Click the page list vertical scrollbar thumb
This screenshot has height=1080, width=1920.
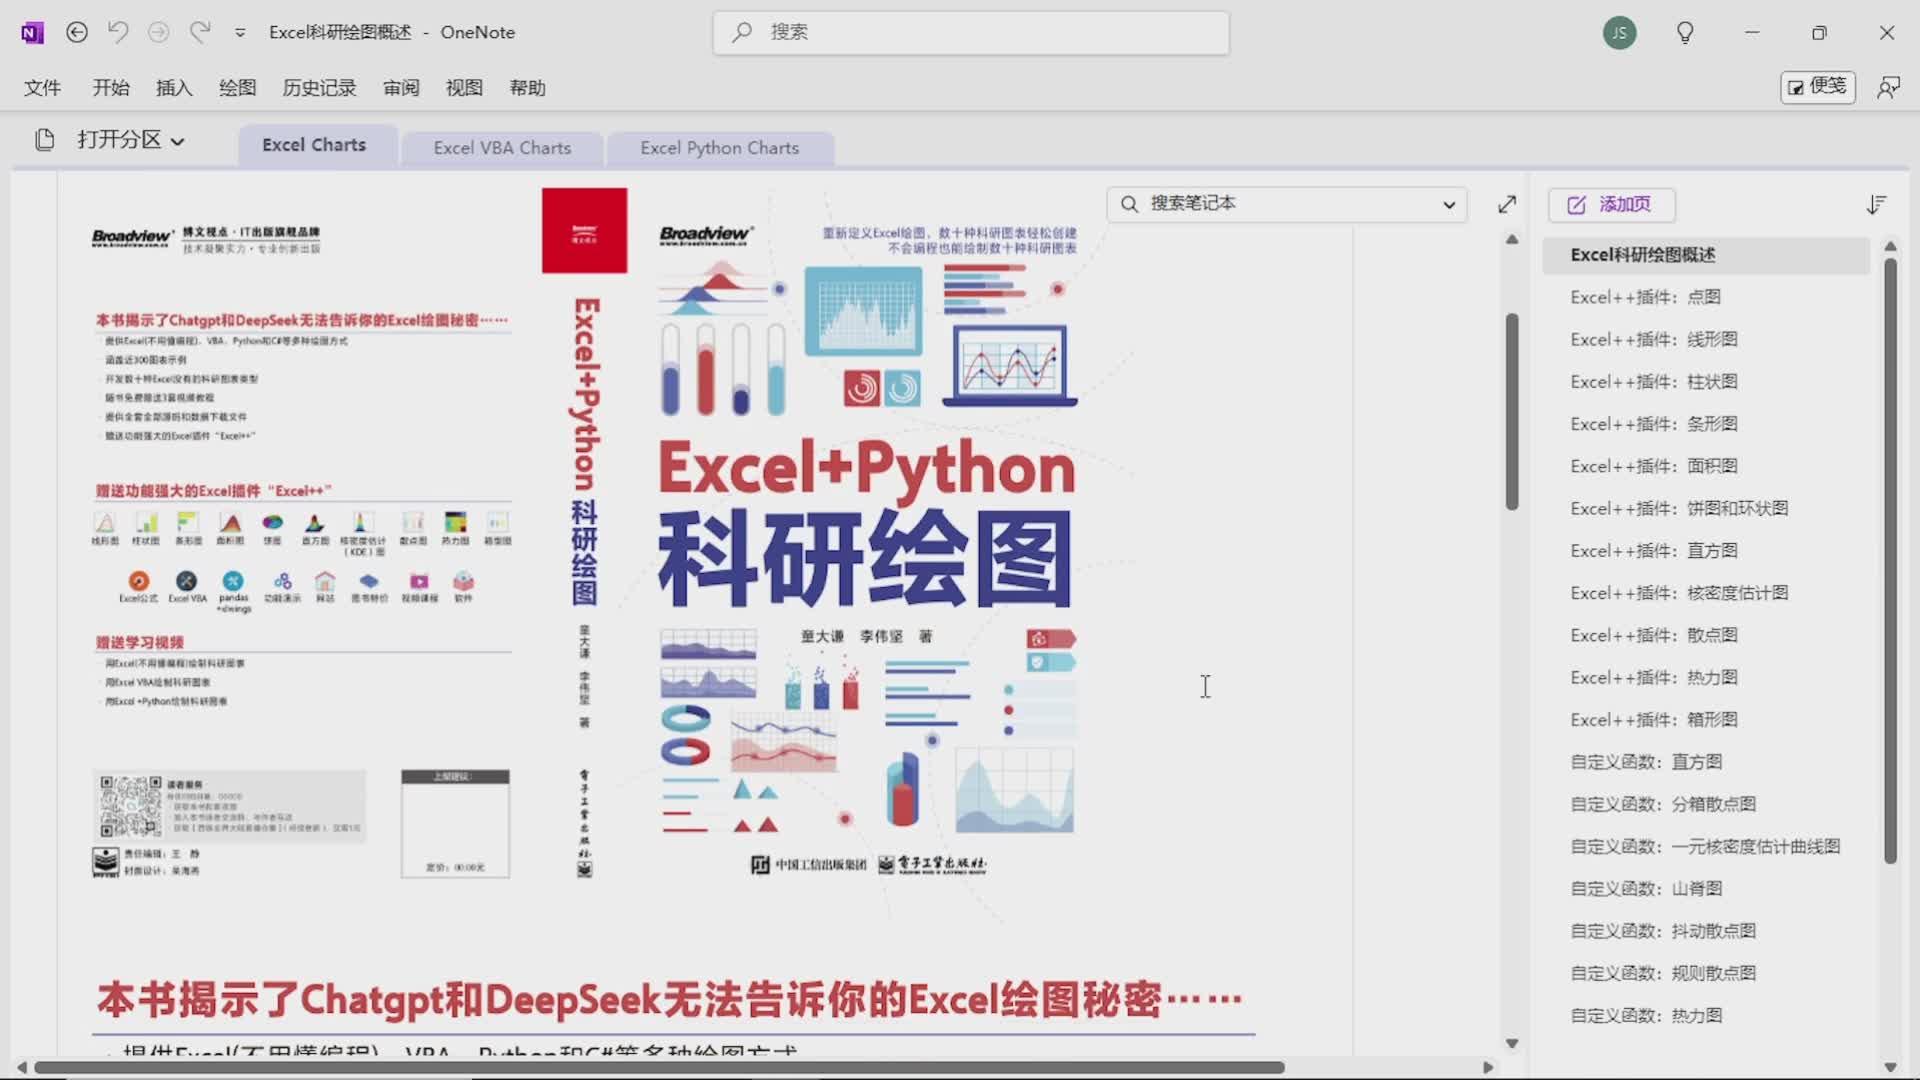(1890, 561)
